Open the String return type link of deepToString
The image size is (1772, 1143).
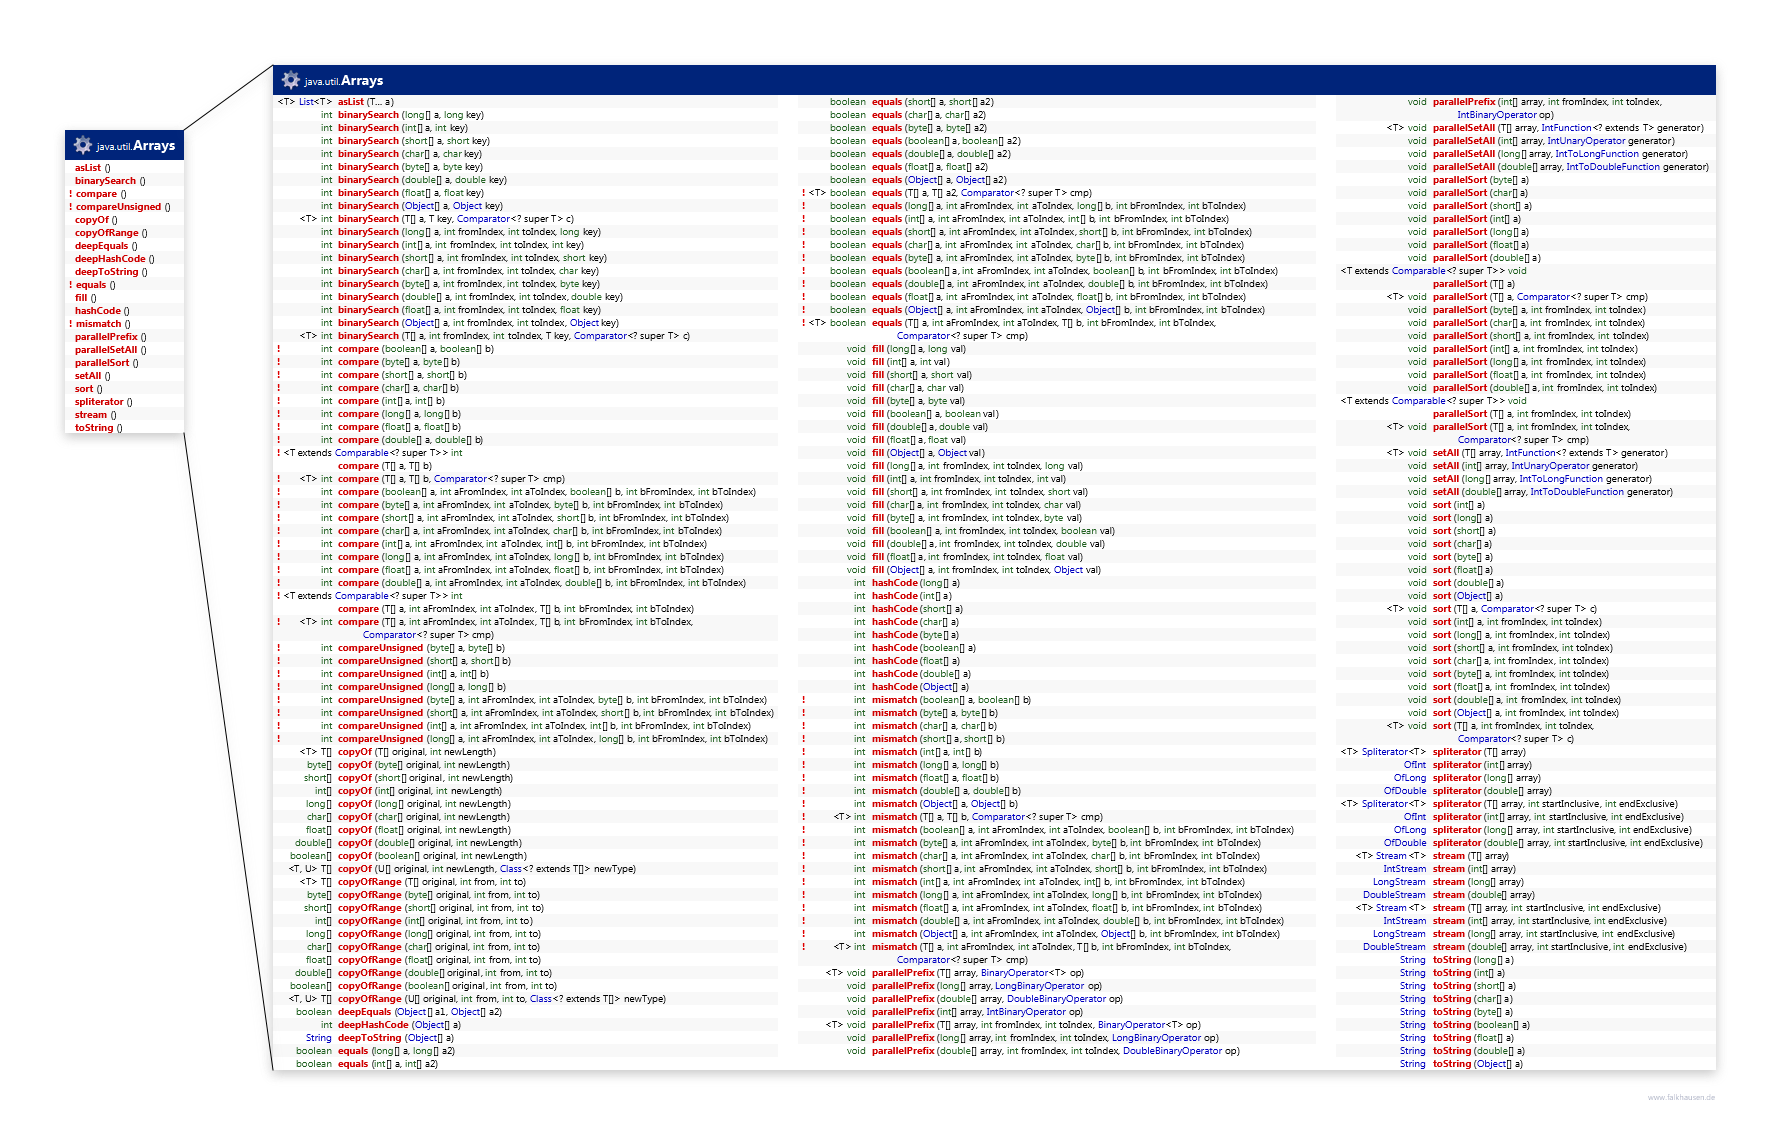[319, 1038]
